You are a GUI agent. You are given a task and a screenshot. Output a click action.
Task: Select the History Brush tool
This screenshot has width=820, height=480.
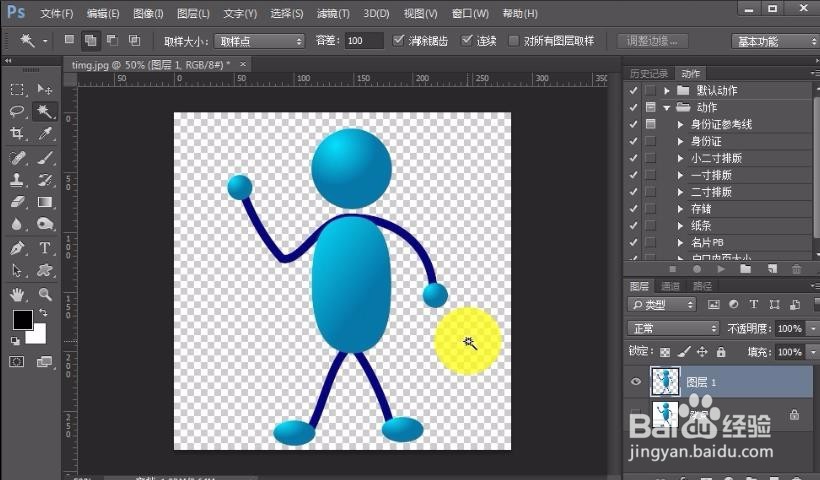pos(44,180)
